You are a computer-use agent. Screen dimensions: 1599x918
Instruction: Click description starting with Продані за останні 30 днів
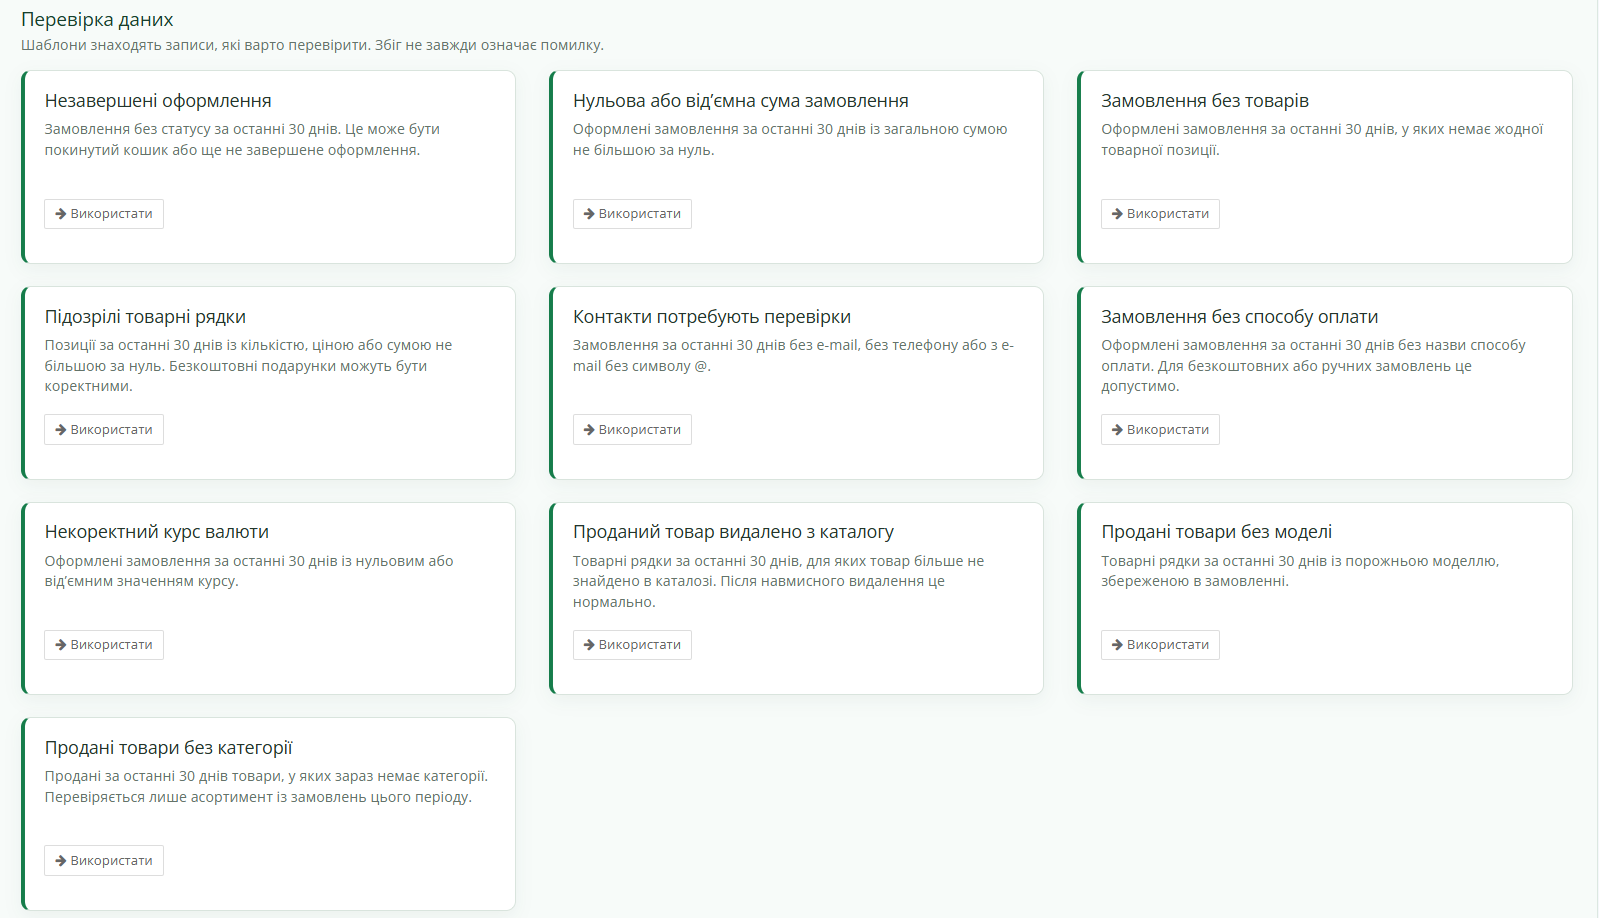point(266,787)
